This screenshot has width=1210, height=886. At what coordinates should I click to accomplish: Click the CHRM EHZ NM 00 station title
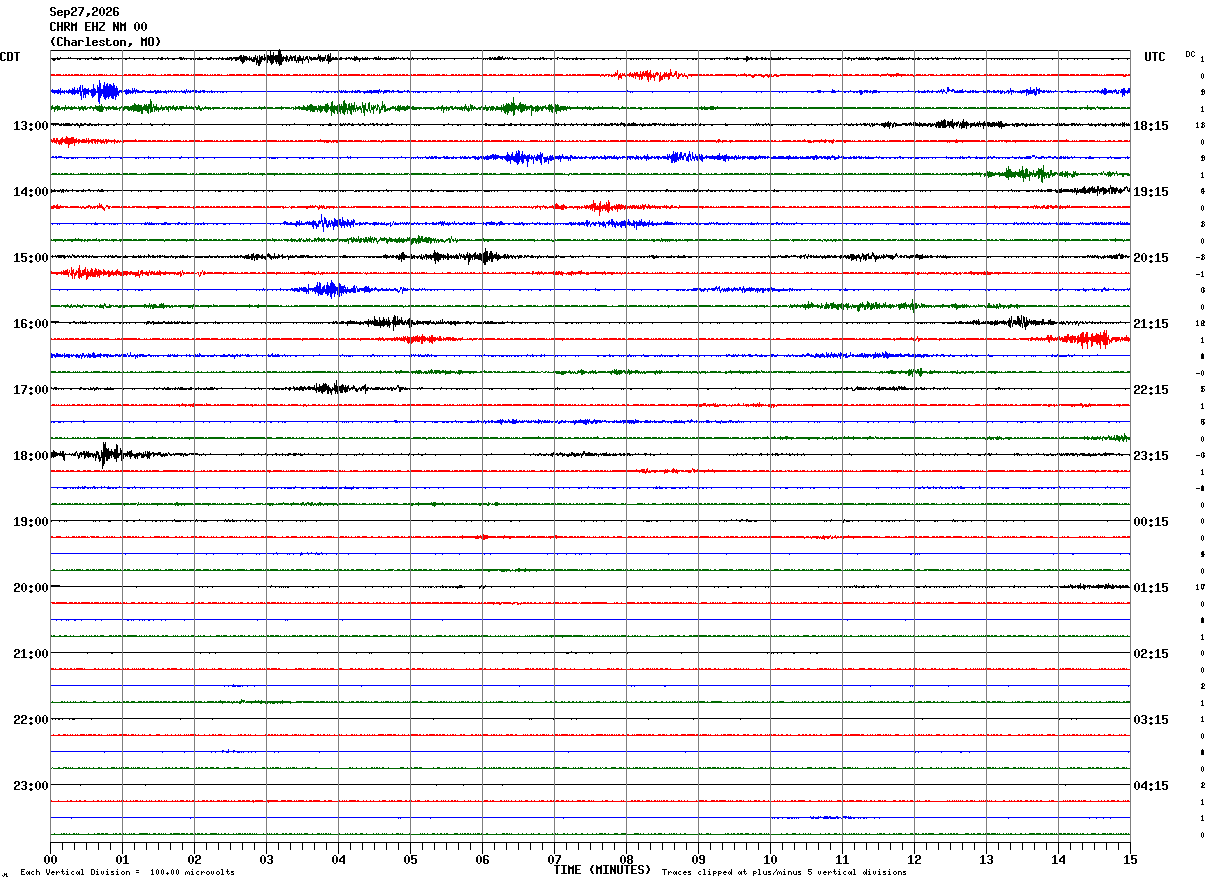tap(98, 27)
